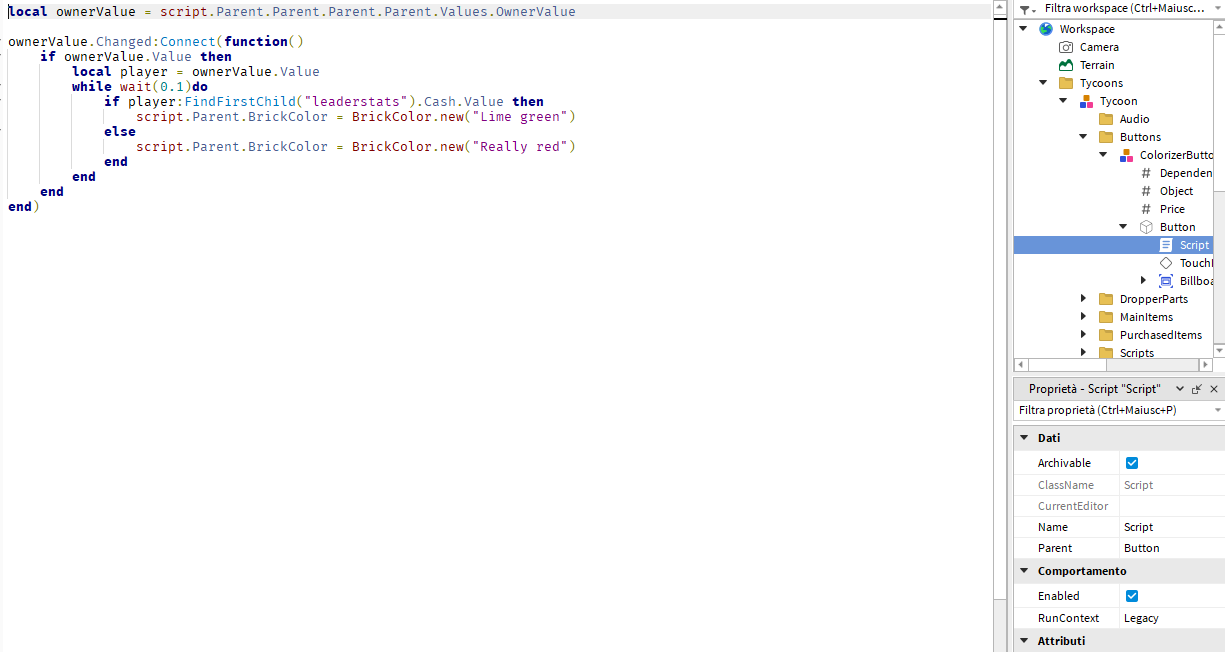The width and height of the screenshot is (1225, 652).
Task: Click the Script document icon
Action: [x=1166, y=245]
